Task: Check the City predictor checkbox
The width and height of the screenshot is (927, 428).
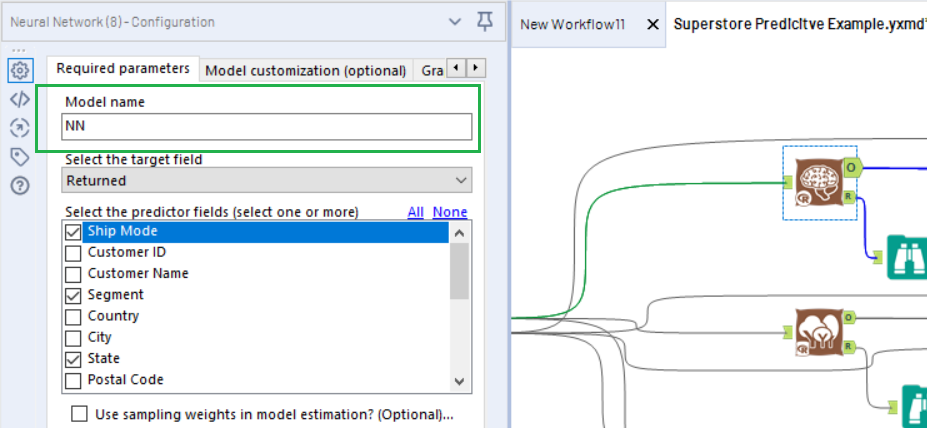Action: 73,338
